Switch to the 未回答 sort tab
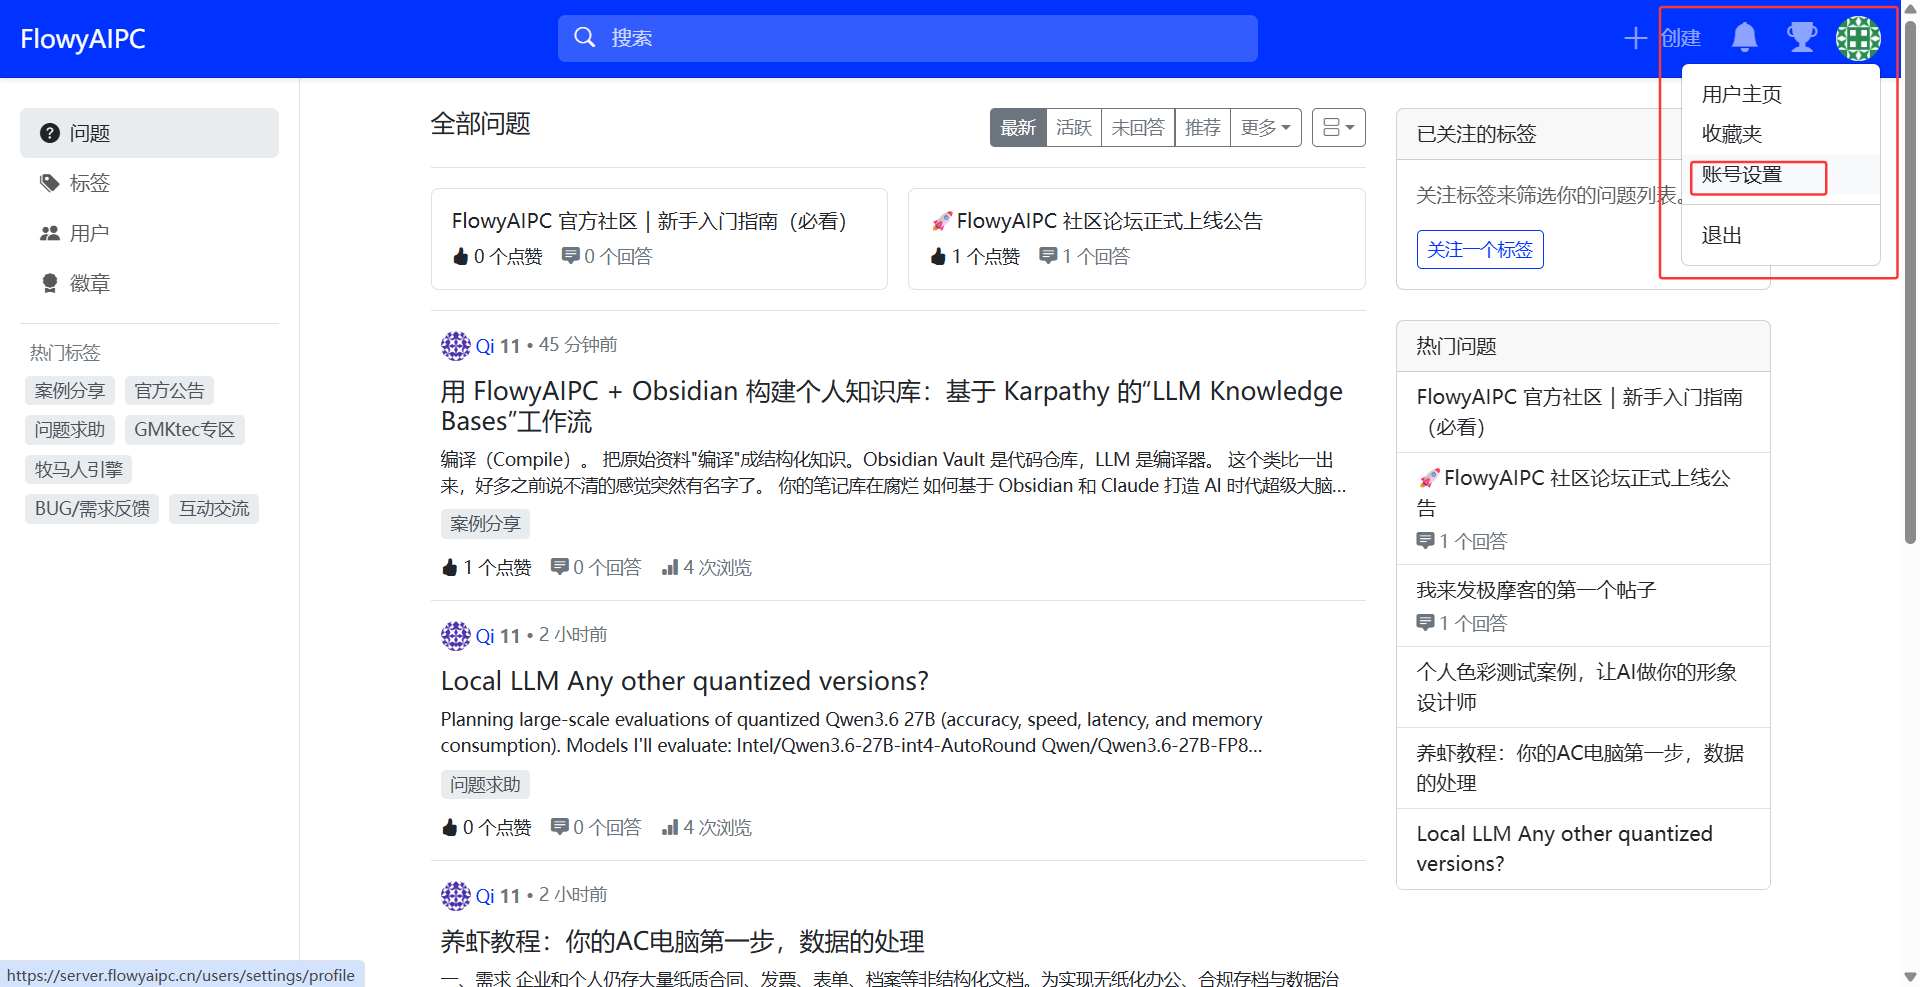The width and height of the screenshot is (1920, 987). coord(1138,128)
